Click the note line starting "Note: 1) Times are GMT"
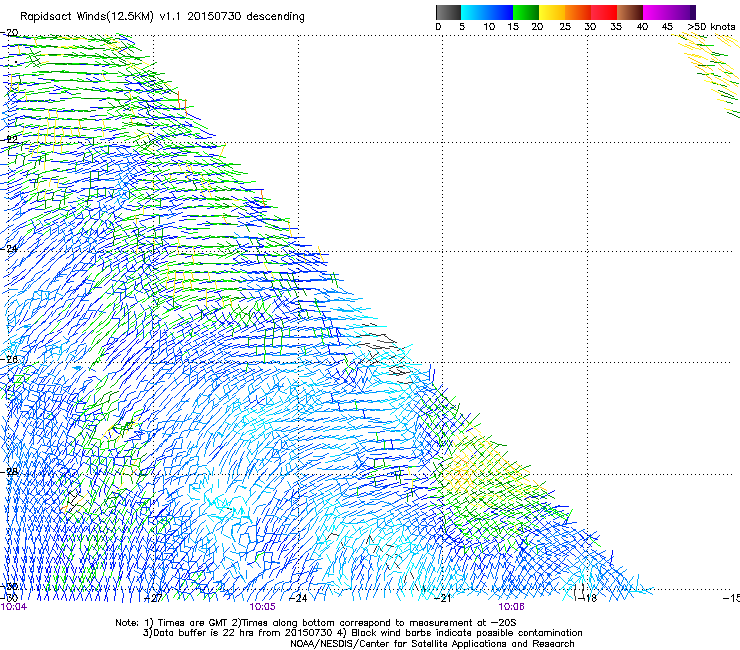Screen dimensions: 740x650 pyautogui.click(x=316, y=623)
